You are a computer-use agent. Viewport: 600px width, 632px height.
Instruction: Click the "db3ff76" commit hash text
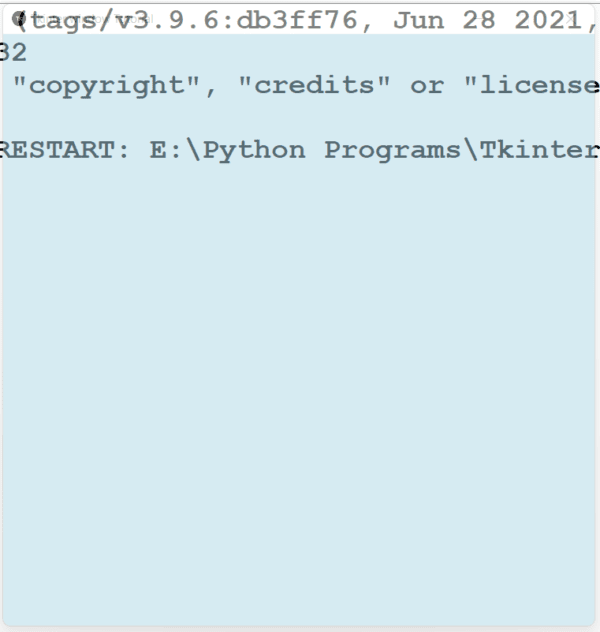click(x=297, y=20)
